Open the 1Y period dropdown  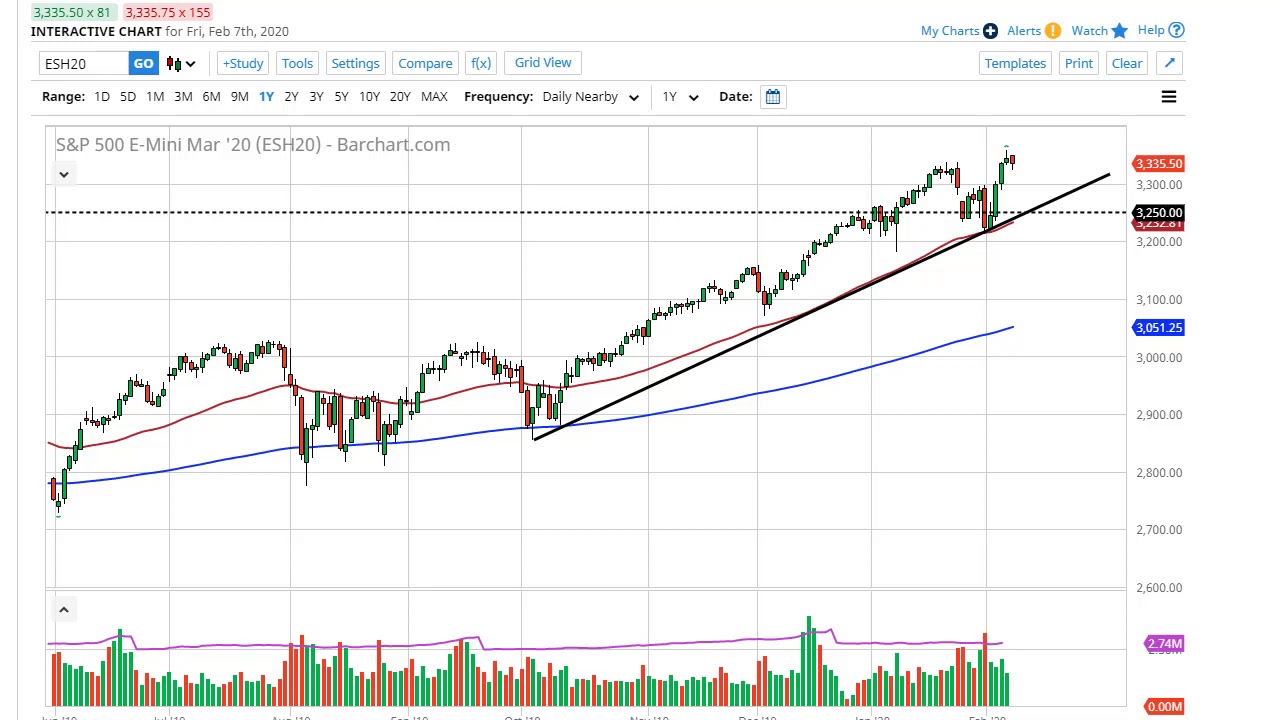pyautogui.click(x=680, y=97)
